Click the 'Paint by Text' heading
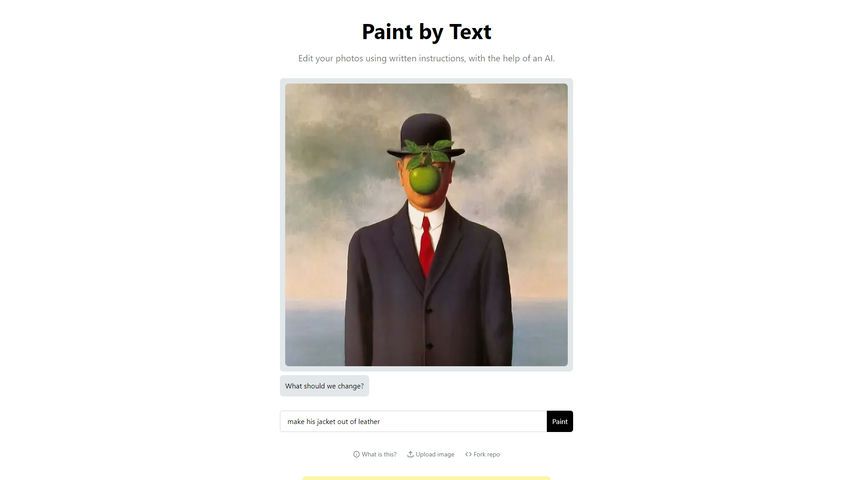The width and height of the screenshot is (853, 480). (x=426, y=32)
